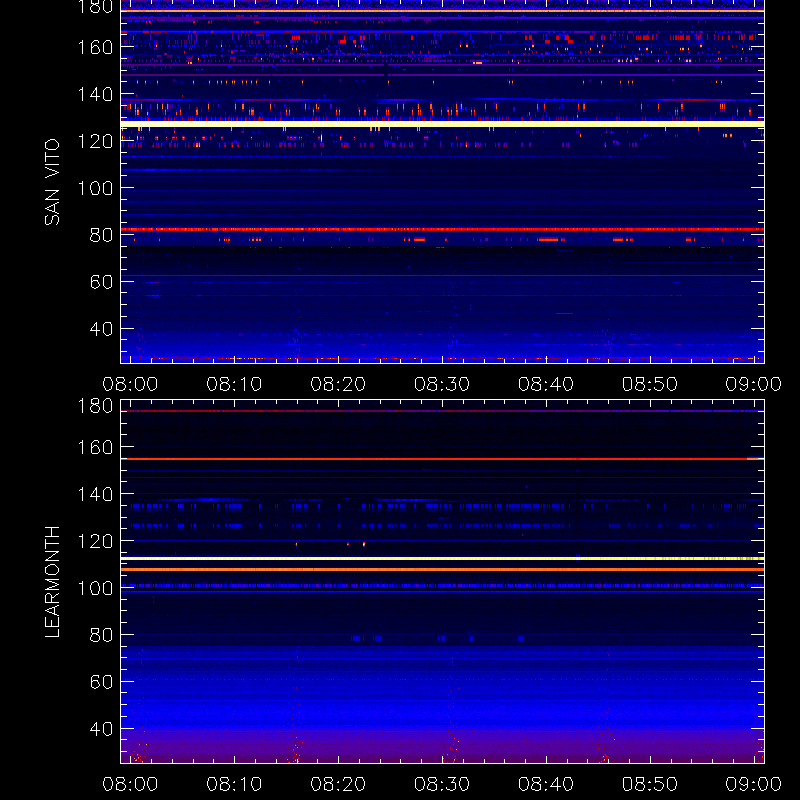This screenshot has width=800, height=800.
Task: Click the 08:40 time label under San Vito plot
Action: [x=546, y=384]
